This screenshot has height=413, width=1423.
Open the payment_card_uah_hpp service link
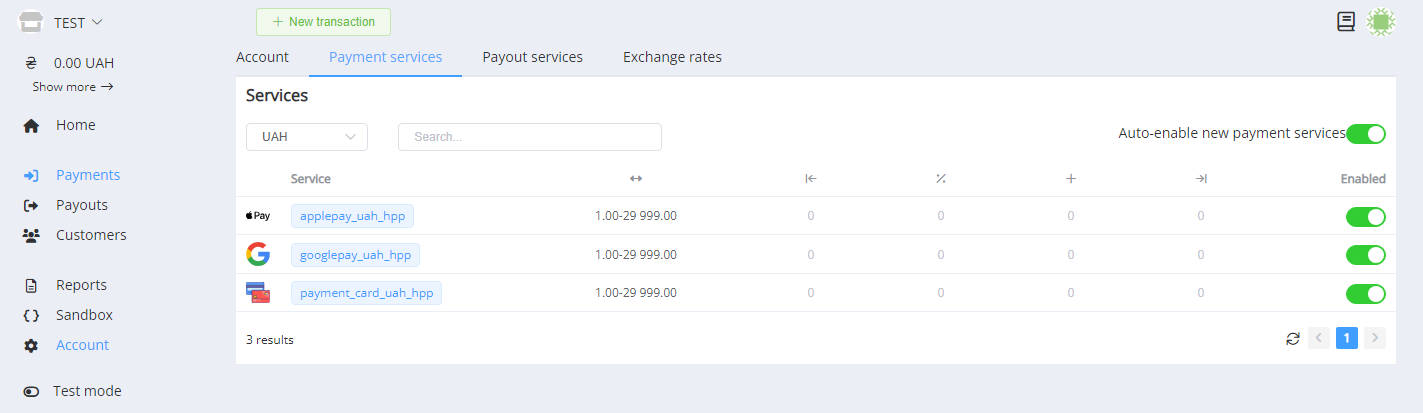[x=366, y=293]
